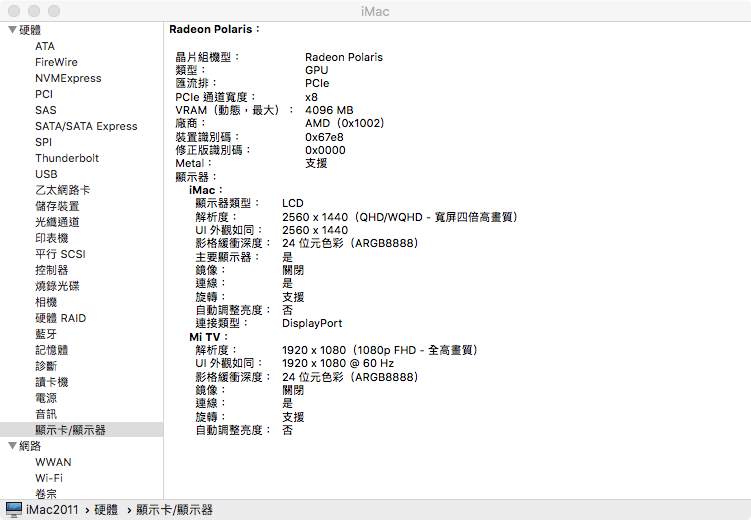Image resolution: width=751 pixels, height=520 pixels.
Task: Click device ID value 0x67e8
Action: (x=324, y=137)
